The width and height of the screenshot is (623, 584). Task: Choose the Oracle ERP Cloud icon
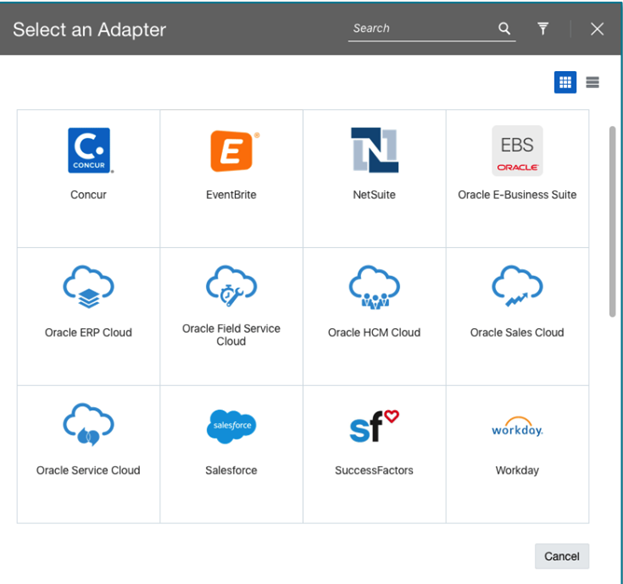[89, 289]
